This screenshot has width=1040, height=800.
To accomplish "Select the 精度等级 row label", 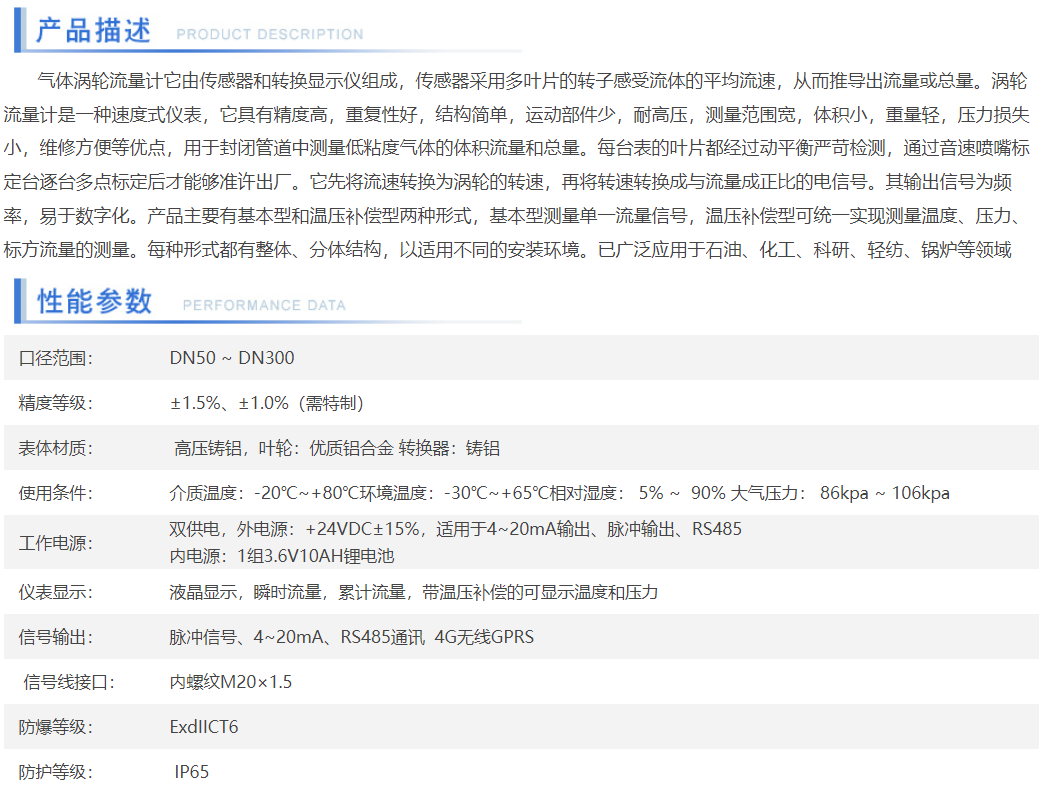I will (56, 403).
